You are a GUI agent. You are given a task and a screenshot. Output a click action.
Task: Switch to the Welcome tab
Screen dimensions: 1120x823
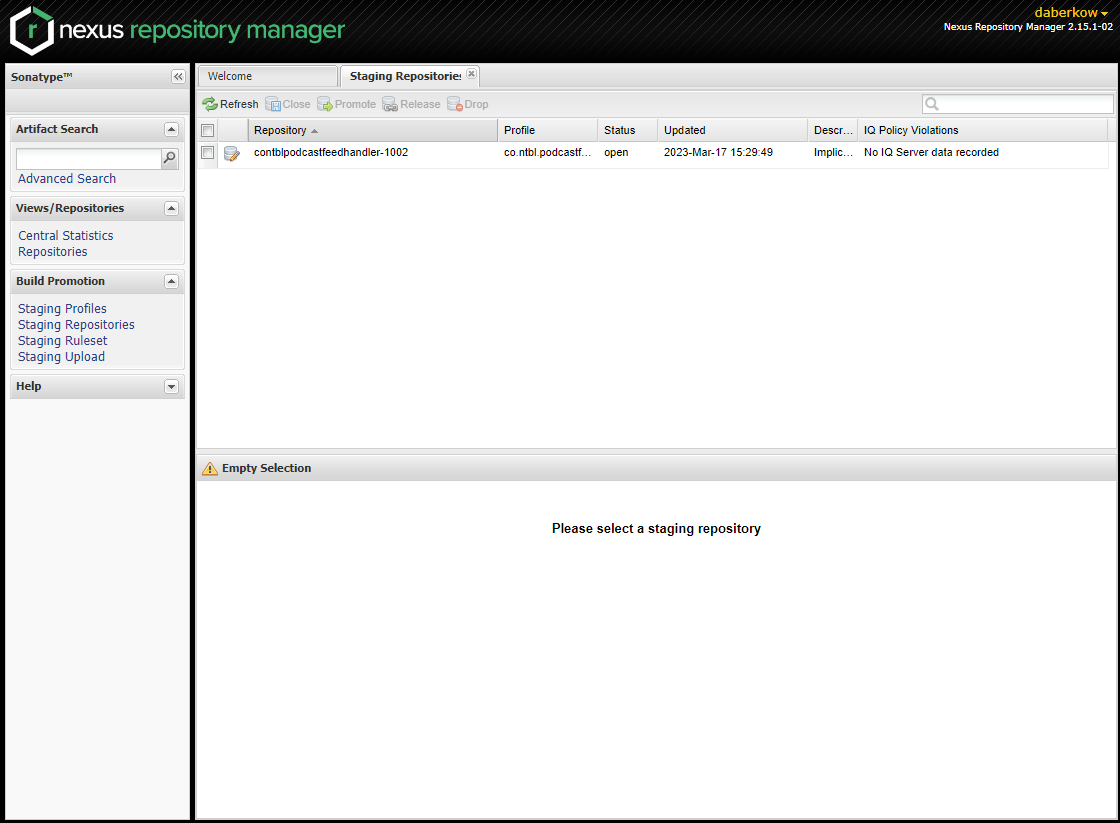[267, 76]
